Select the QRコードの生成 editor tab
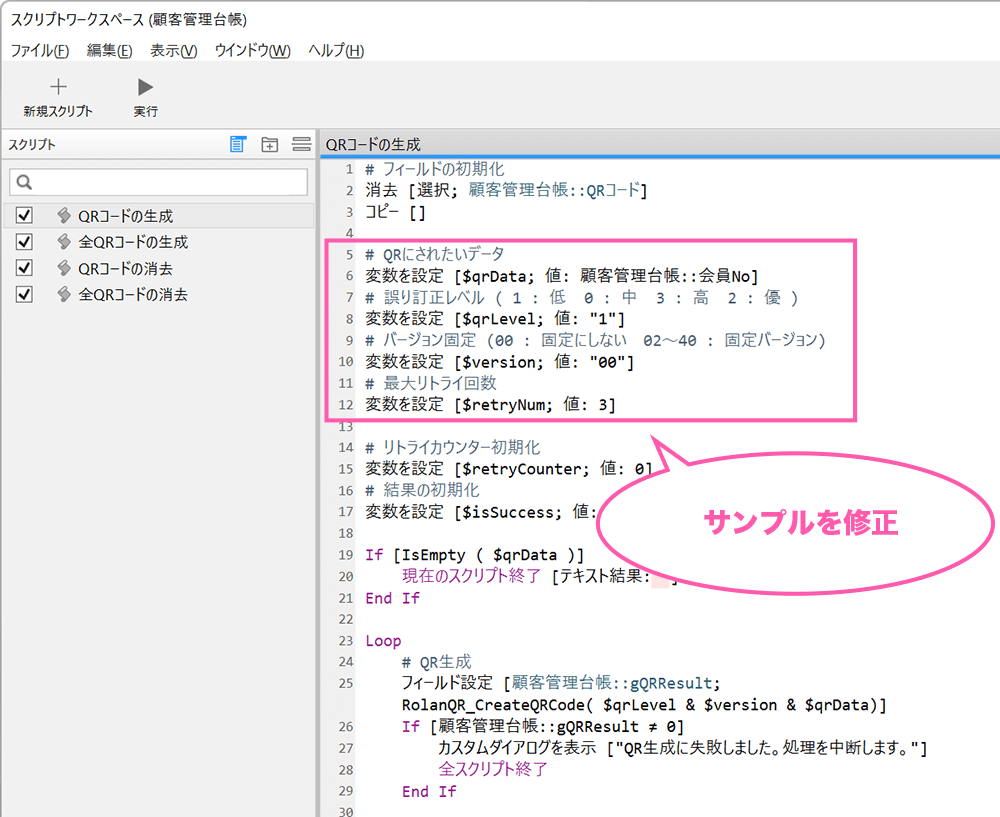Viewport: 1000px width, 817px height. click(x=375, y=144)
